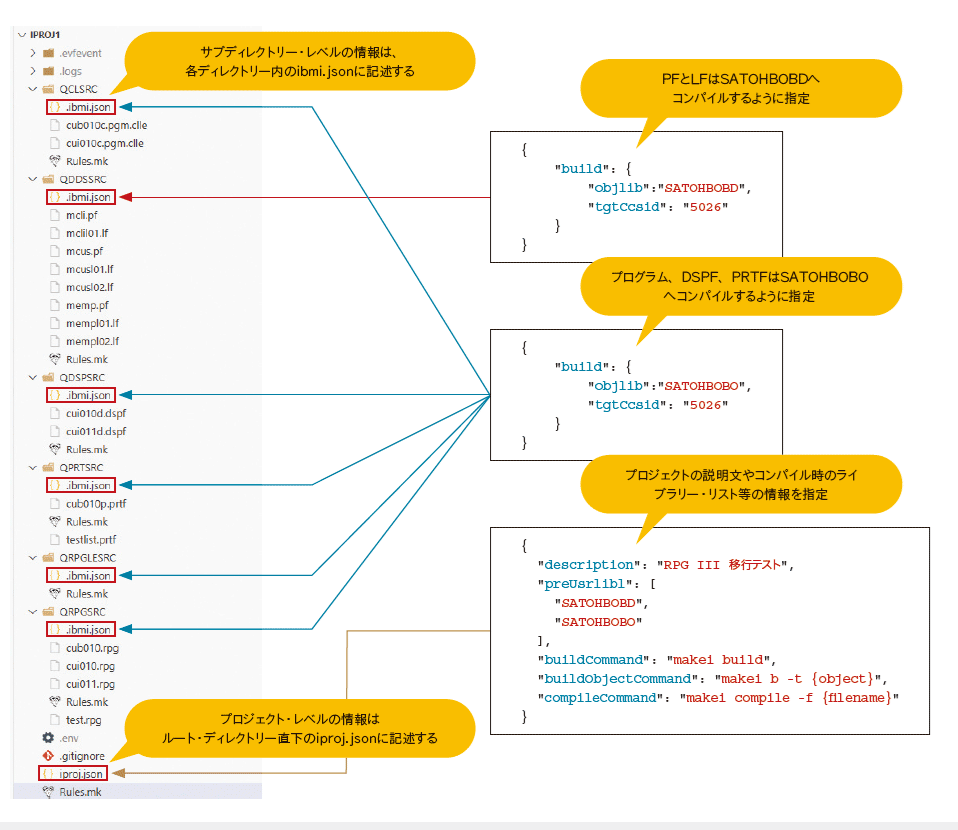
Task: Expand the .evfevent folder chevron
Action: pyautogui.click(x=33, y=53)
